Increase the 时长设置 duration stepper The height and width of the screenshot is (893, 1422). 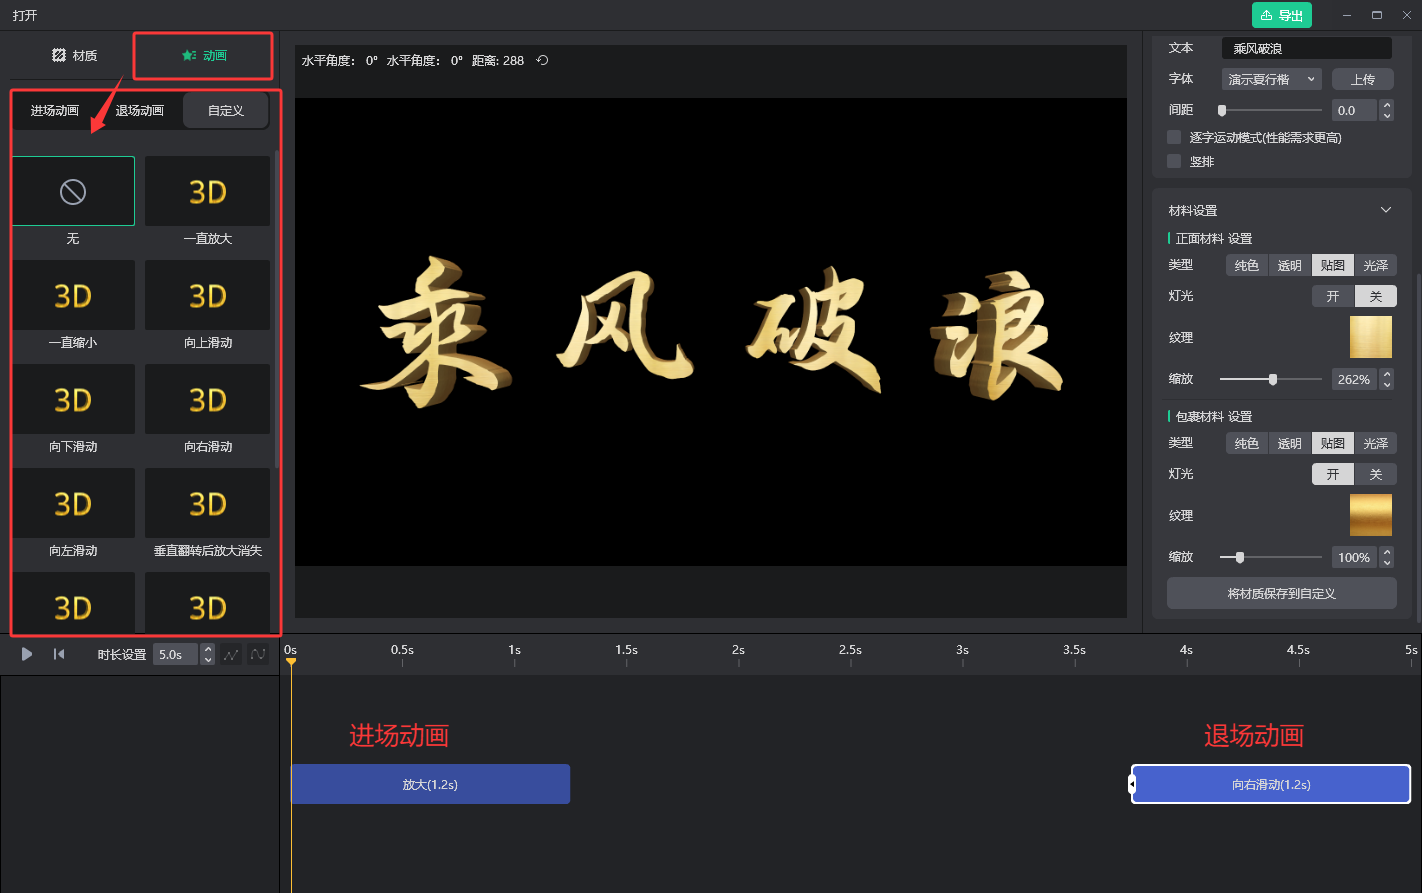(x=208, y=649)
